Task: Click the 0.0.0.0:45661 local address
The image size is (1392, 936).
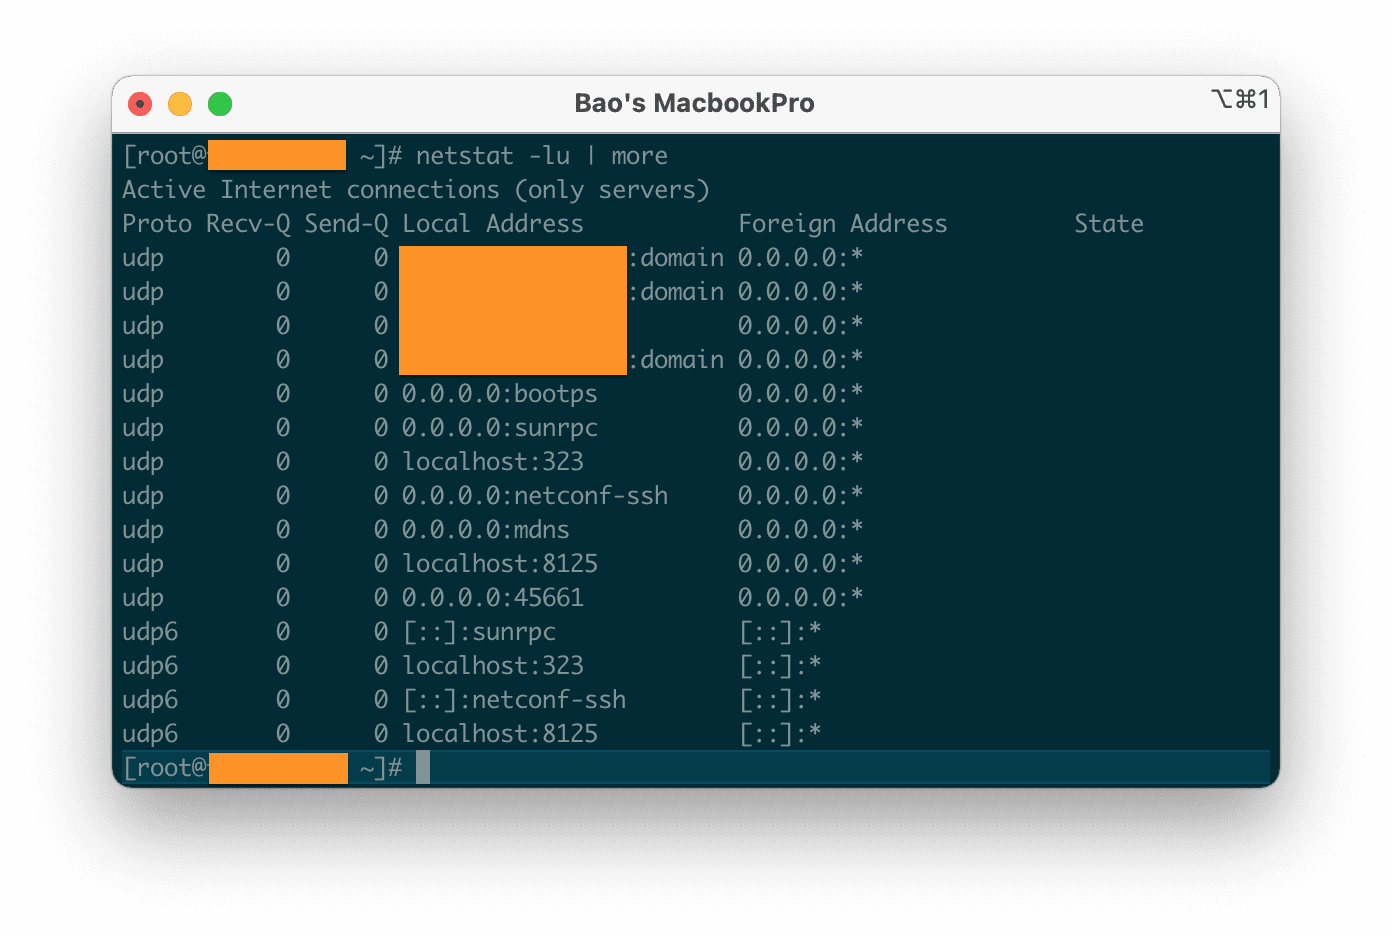Action: click(492, 598)
